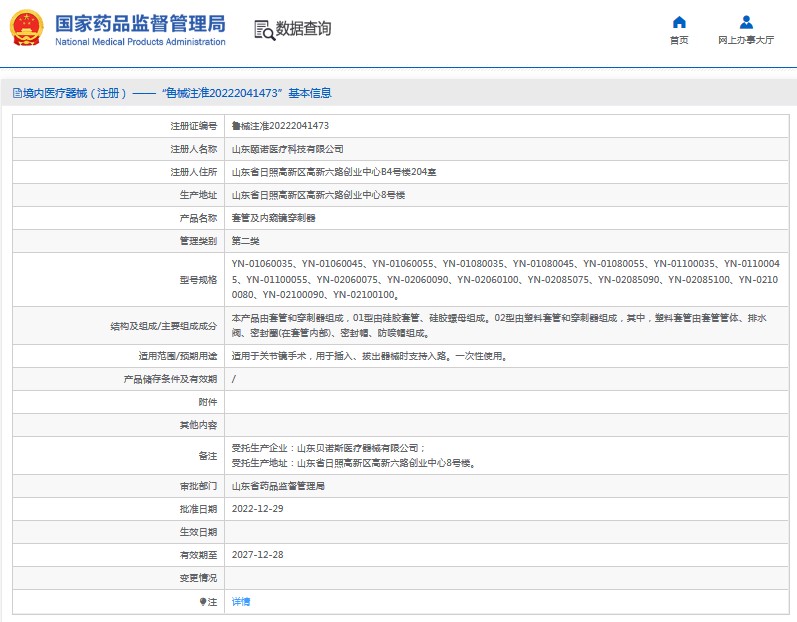This screenshot has height=622, width=797.
Task: Click the 注册人住所 row label
Action: click(194, 172)
